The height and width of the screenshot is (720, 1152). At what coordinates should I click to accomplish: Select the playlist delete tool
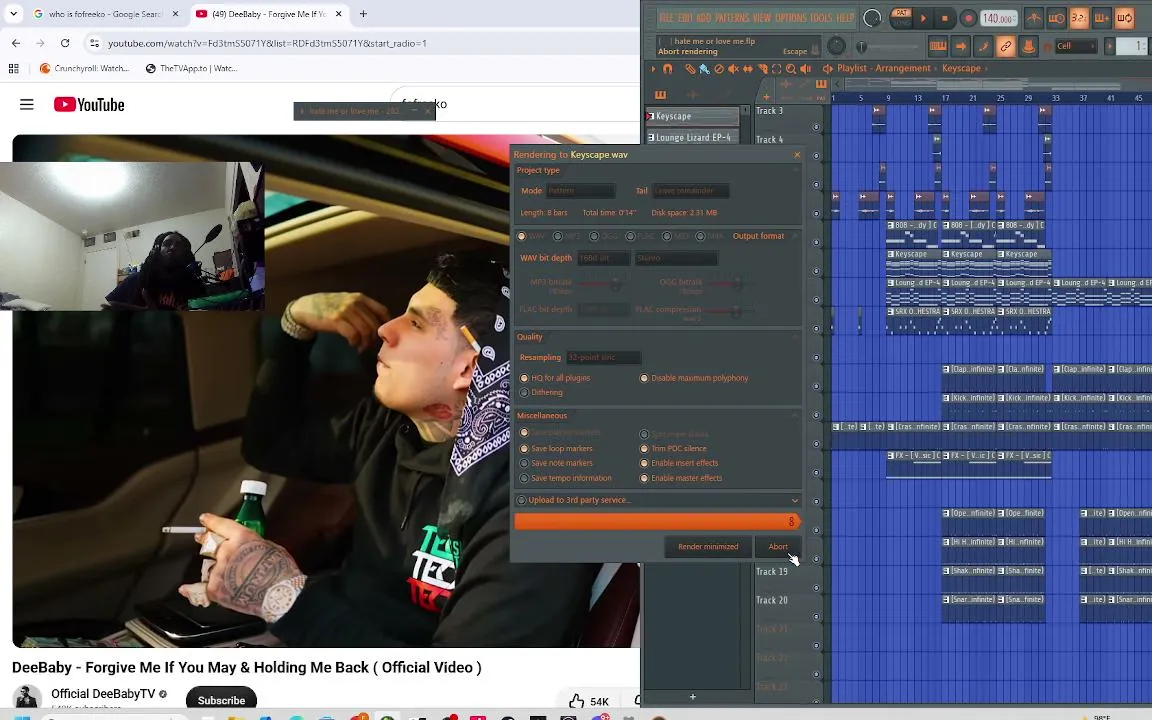point(719,69)
